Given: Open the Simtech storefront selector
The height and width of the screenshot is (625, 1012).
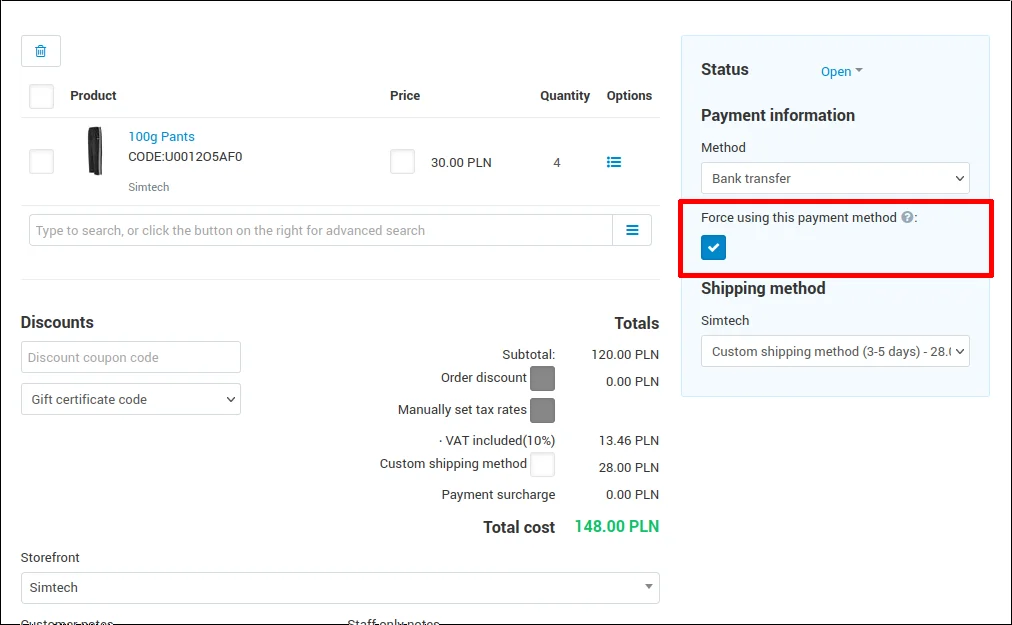Looking at the screenshot, I should (340, 588).
